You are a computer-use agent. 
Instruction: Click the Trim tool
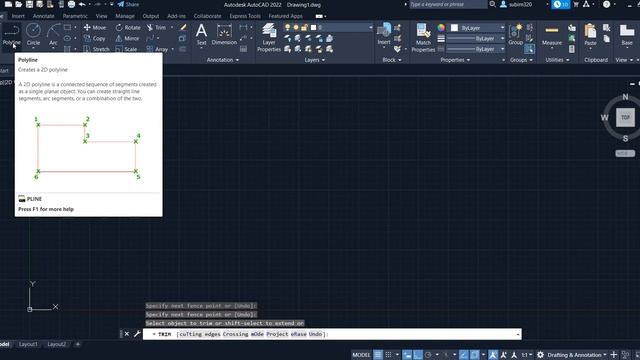(157, 27)
